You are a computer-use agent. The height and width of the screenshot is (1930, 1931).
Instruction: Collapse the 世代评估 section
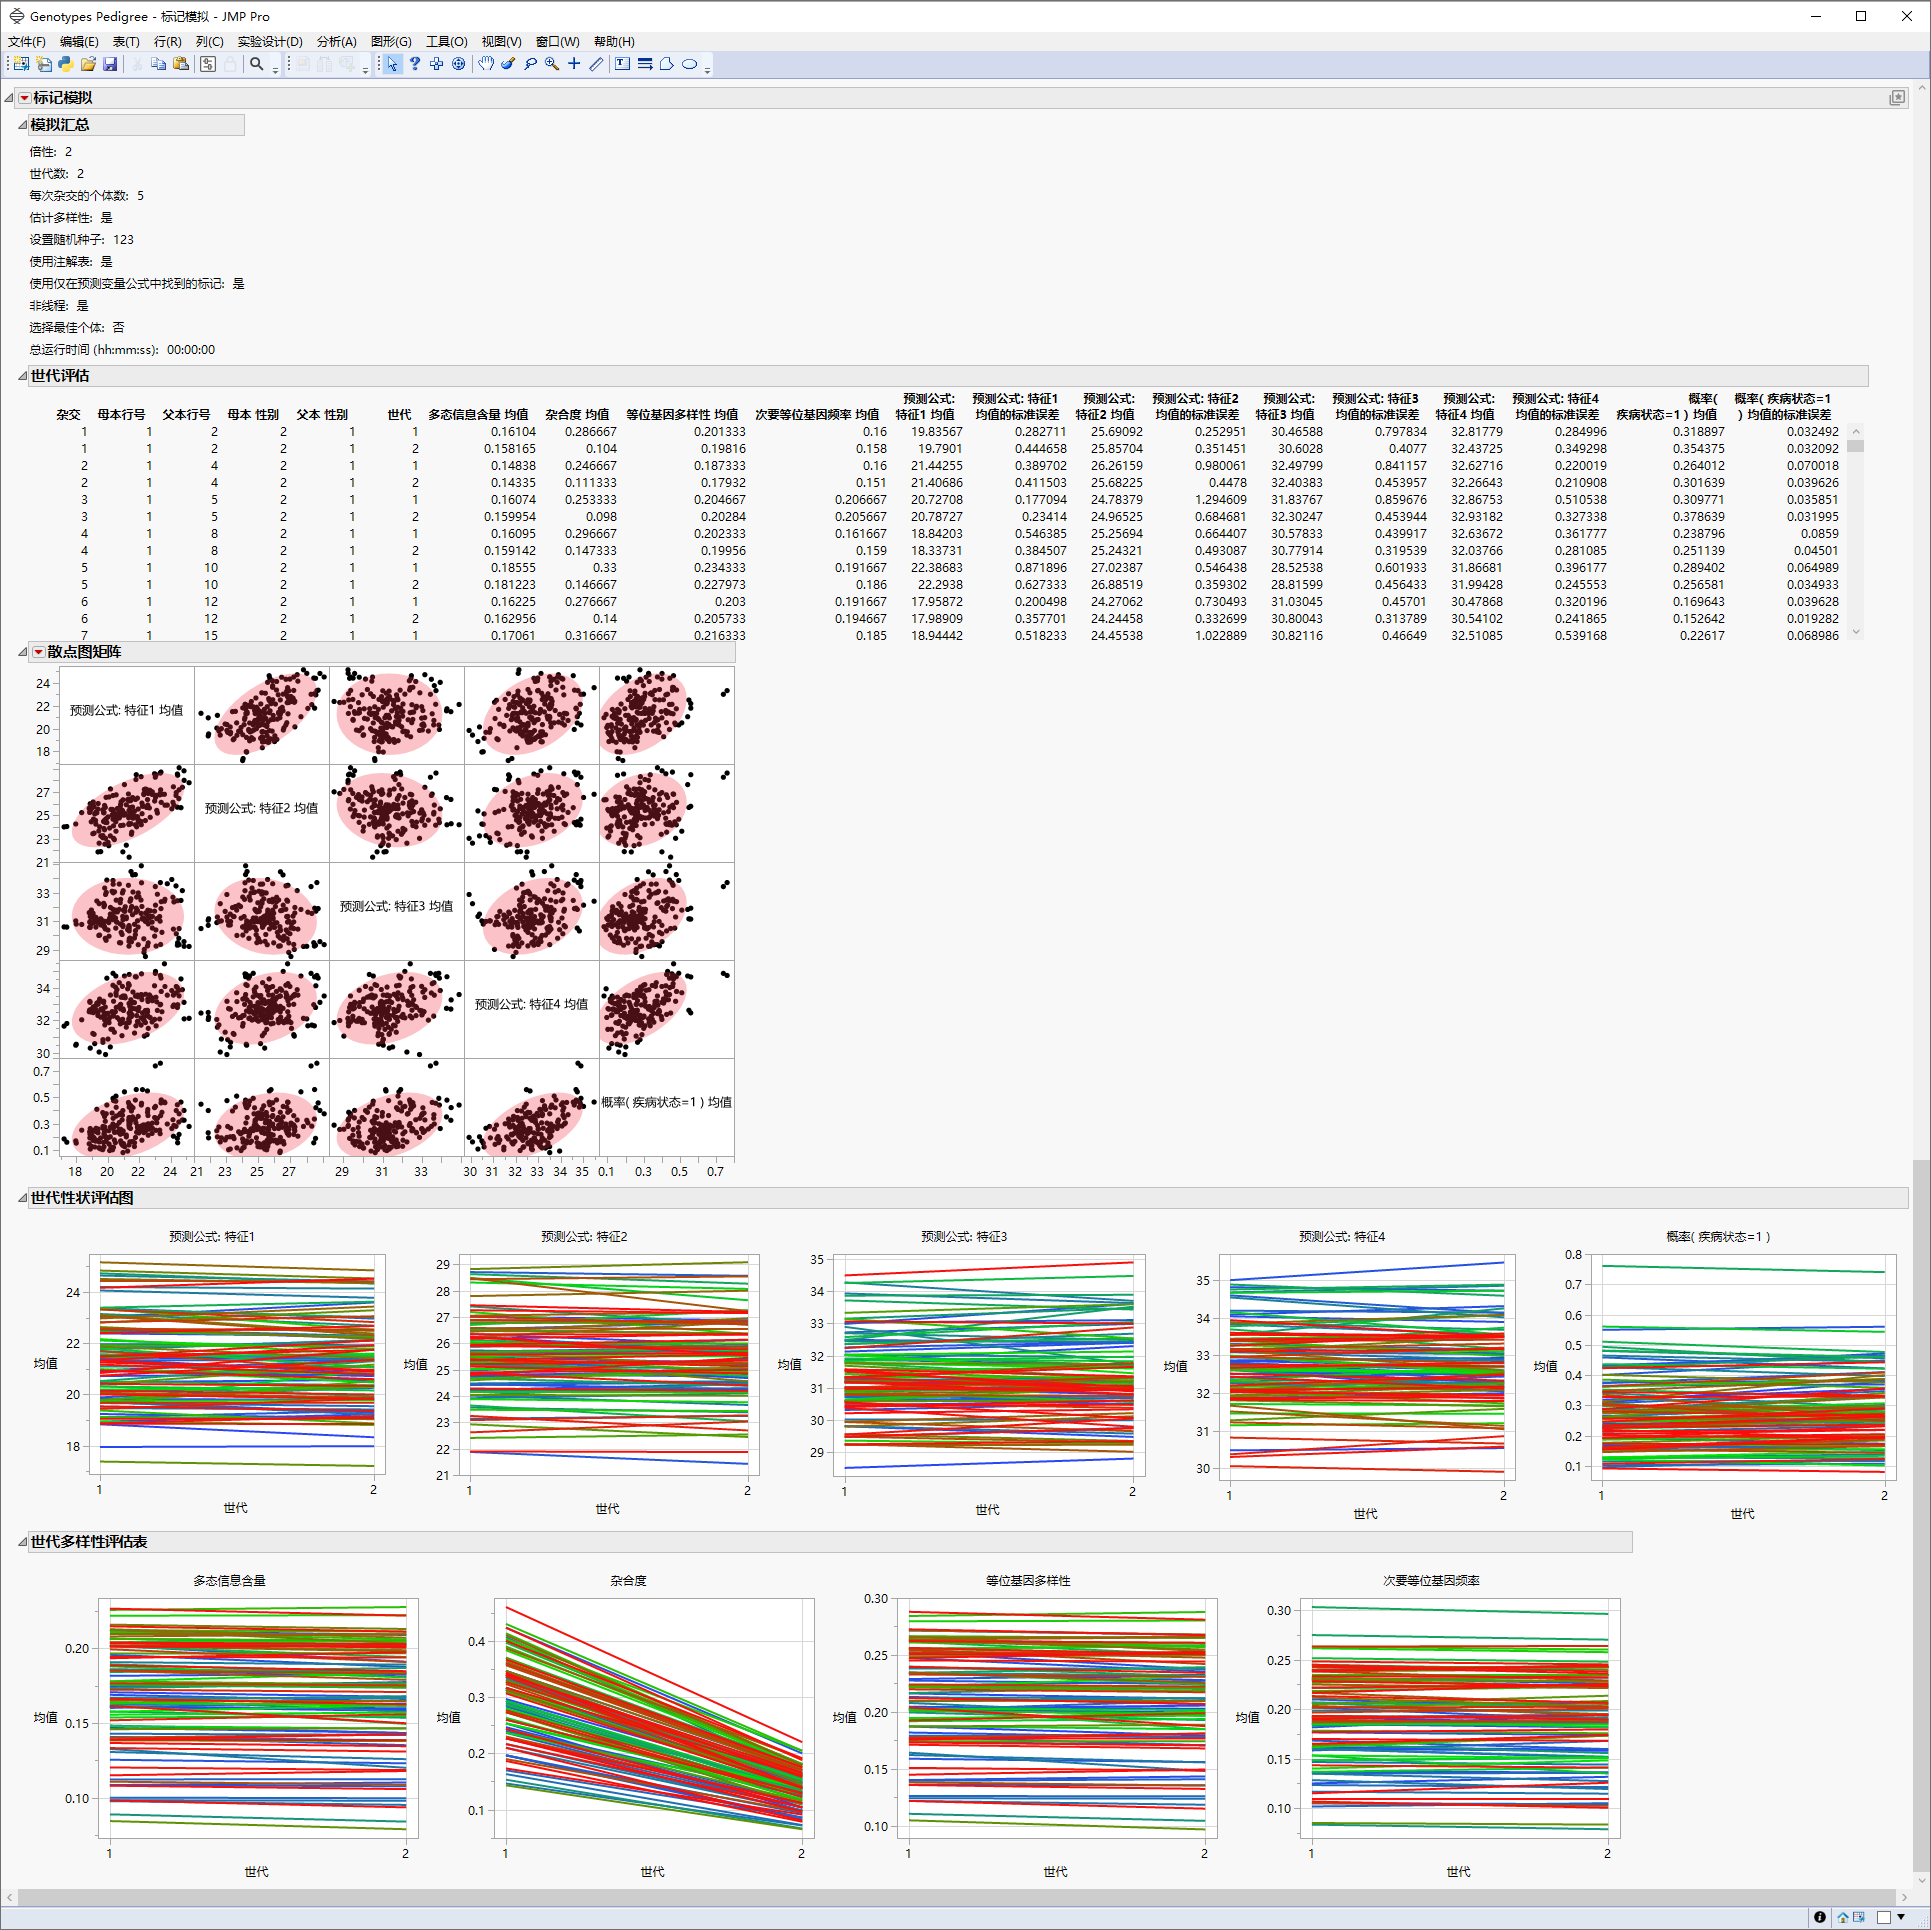(x=22, y=376)
